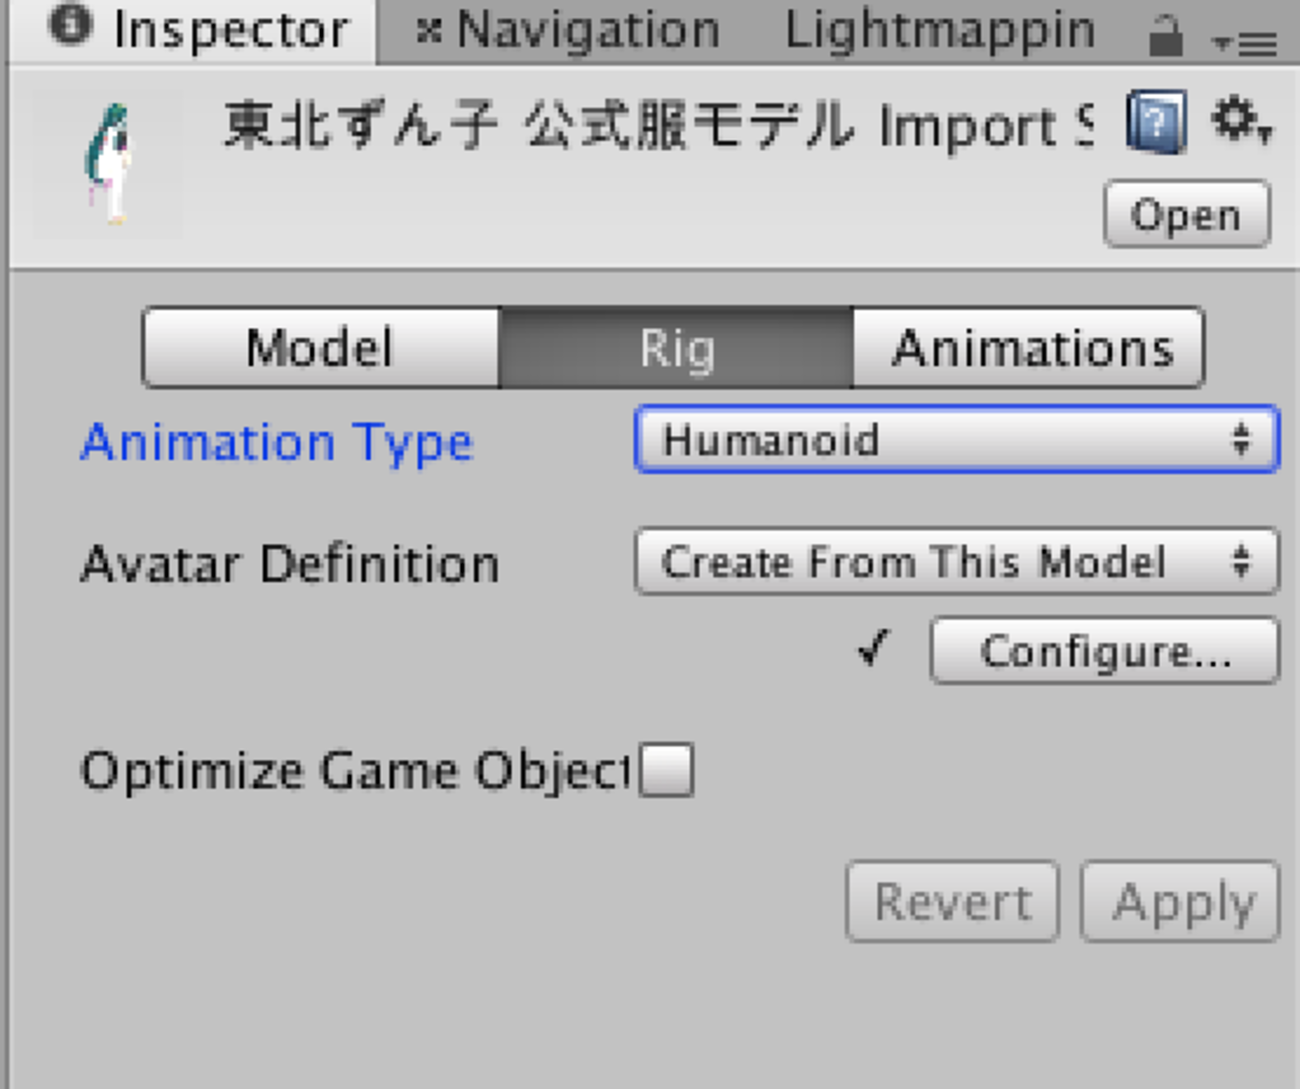Open the gear settings menu
The height and width of the screenshot is (1089, 1300).
tap(1240, 122)
